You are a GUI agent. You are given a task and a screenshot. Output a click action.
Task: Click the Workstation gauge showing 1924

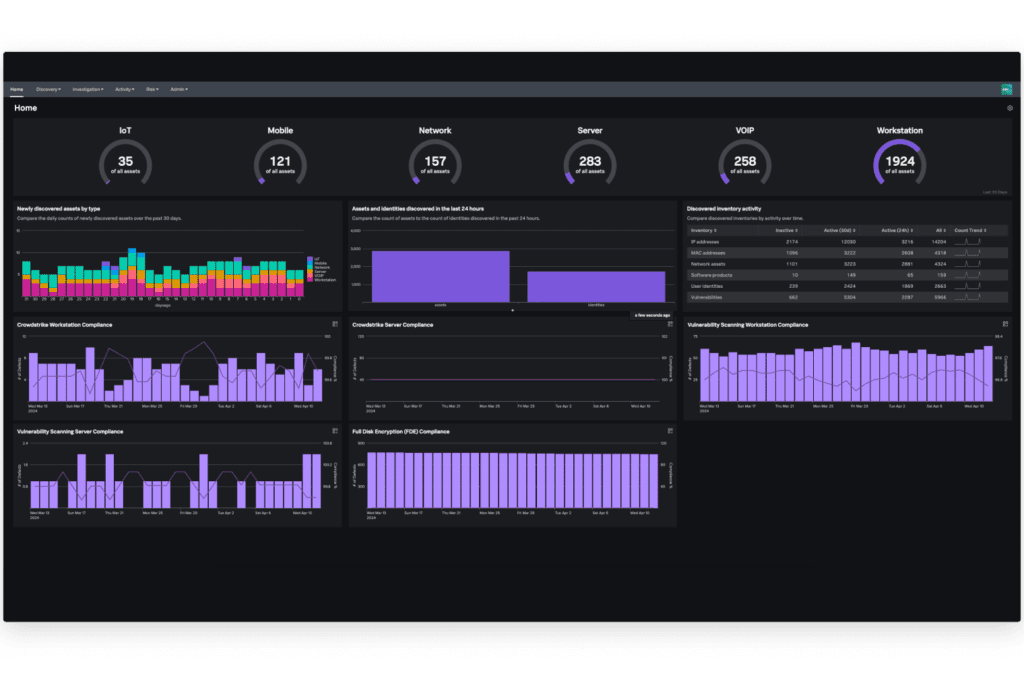(x=899, y=163)
